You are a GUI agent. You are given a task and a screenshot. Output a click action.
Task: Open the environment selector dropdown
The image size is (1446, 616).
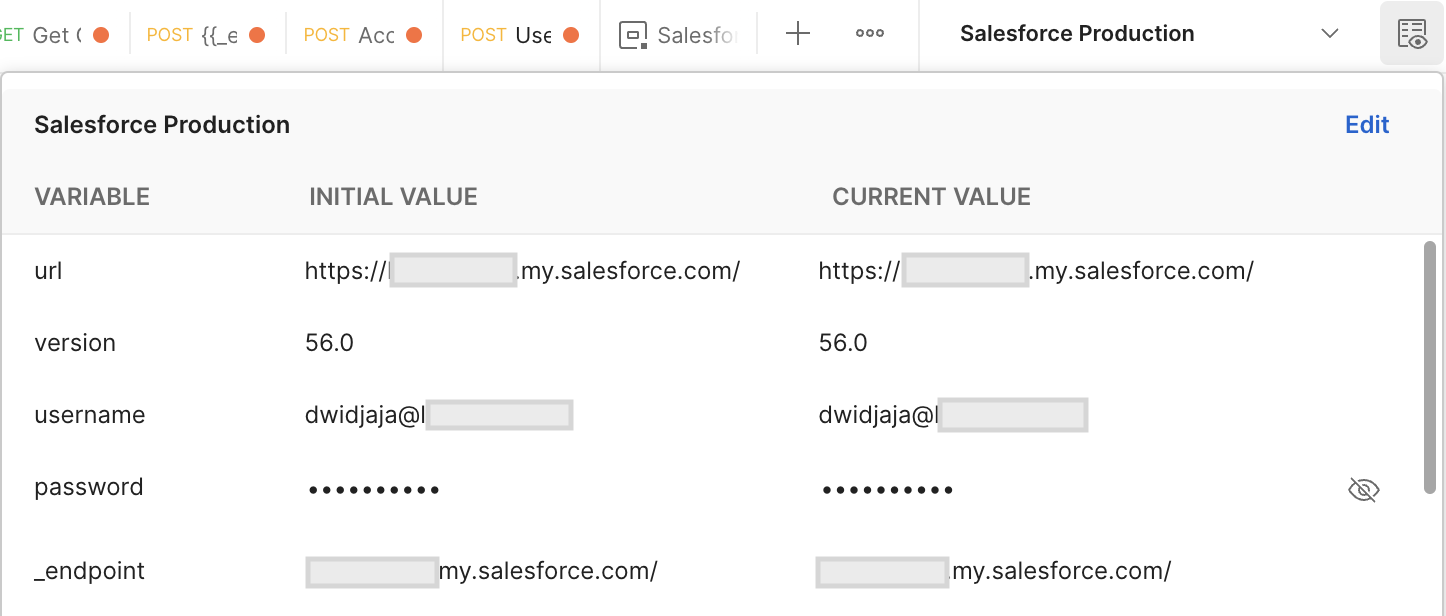1330,33
